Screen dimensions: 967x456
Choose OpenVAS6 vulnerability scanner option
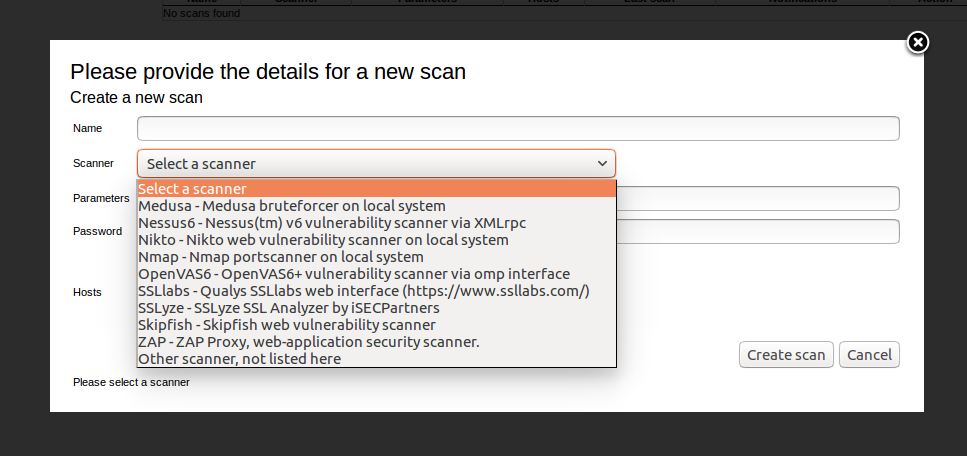point(376,273)
